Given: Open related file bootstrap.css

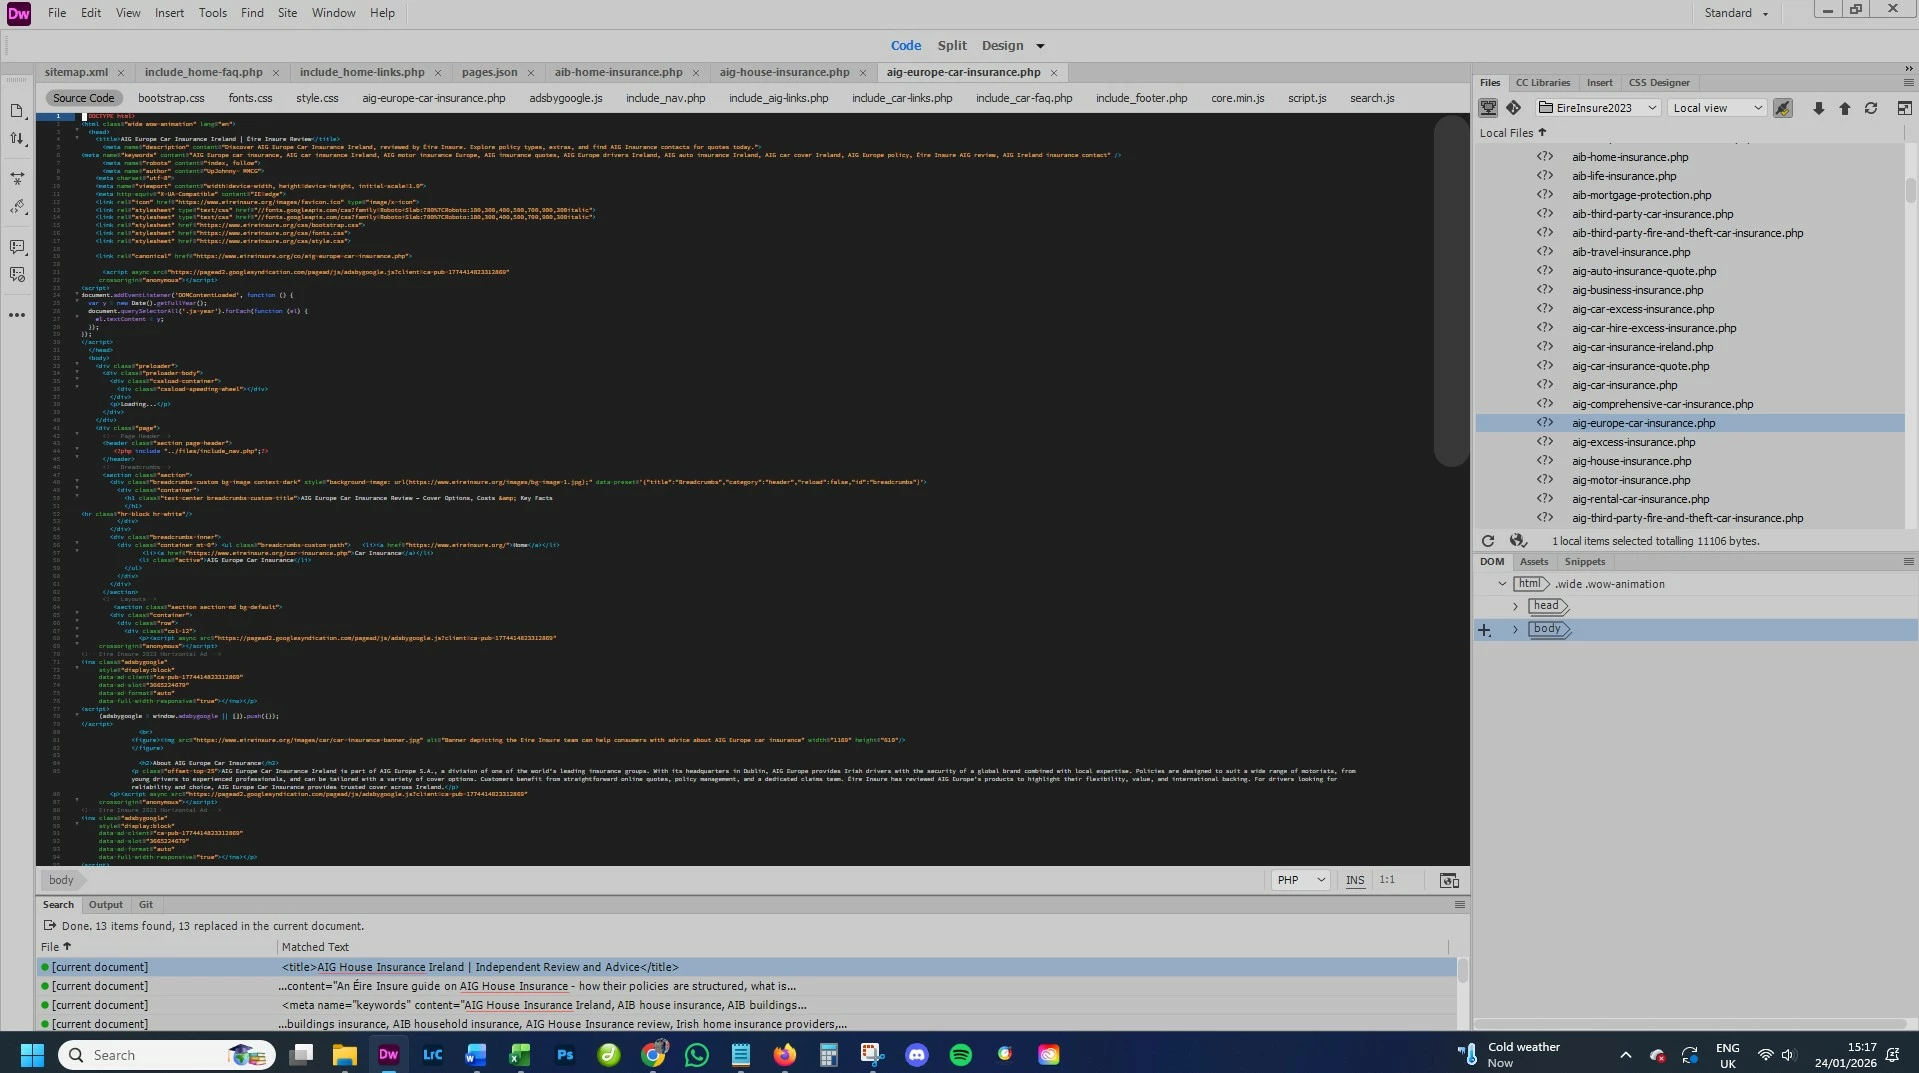Looking at the screenshot, I should pos(171,98).
